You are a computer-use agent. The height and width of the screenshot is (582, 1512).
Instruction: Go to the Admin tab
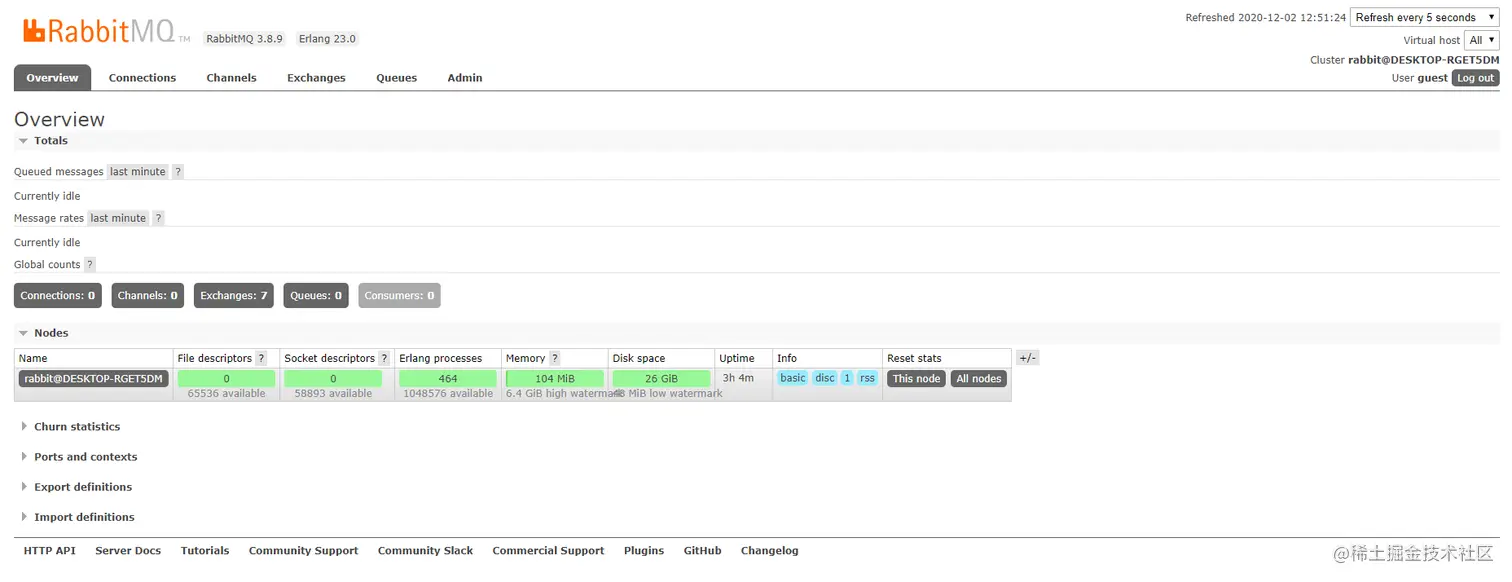pos(464,78)
